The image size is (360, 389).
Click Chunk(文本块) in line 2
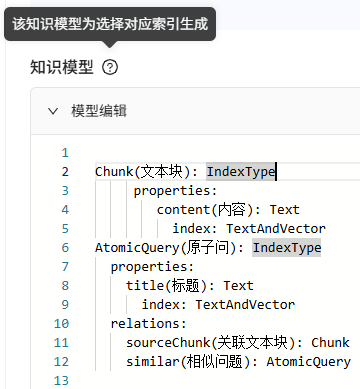(142, 172)
